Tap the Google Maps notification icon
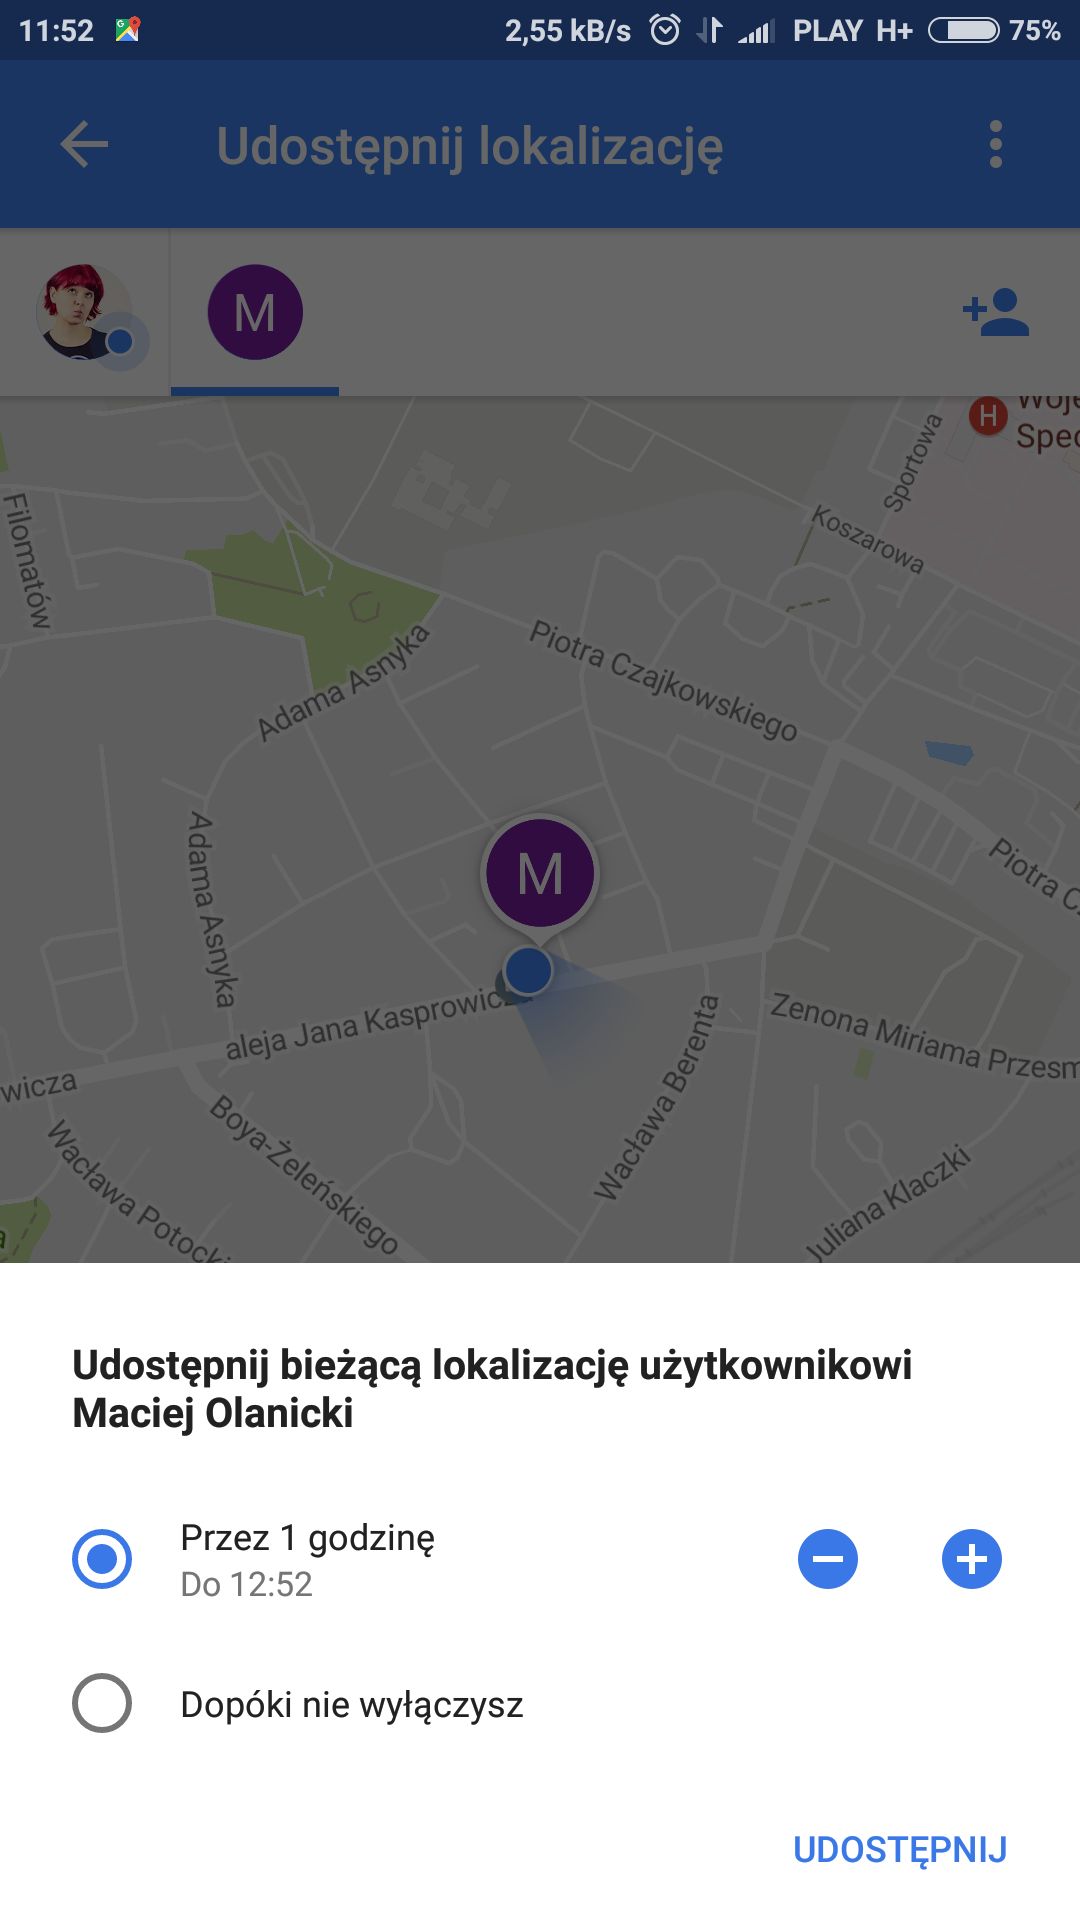The height and width of the screenshot is (1920, 1080). 128,30
